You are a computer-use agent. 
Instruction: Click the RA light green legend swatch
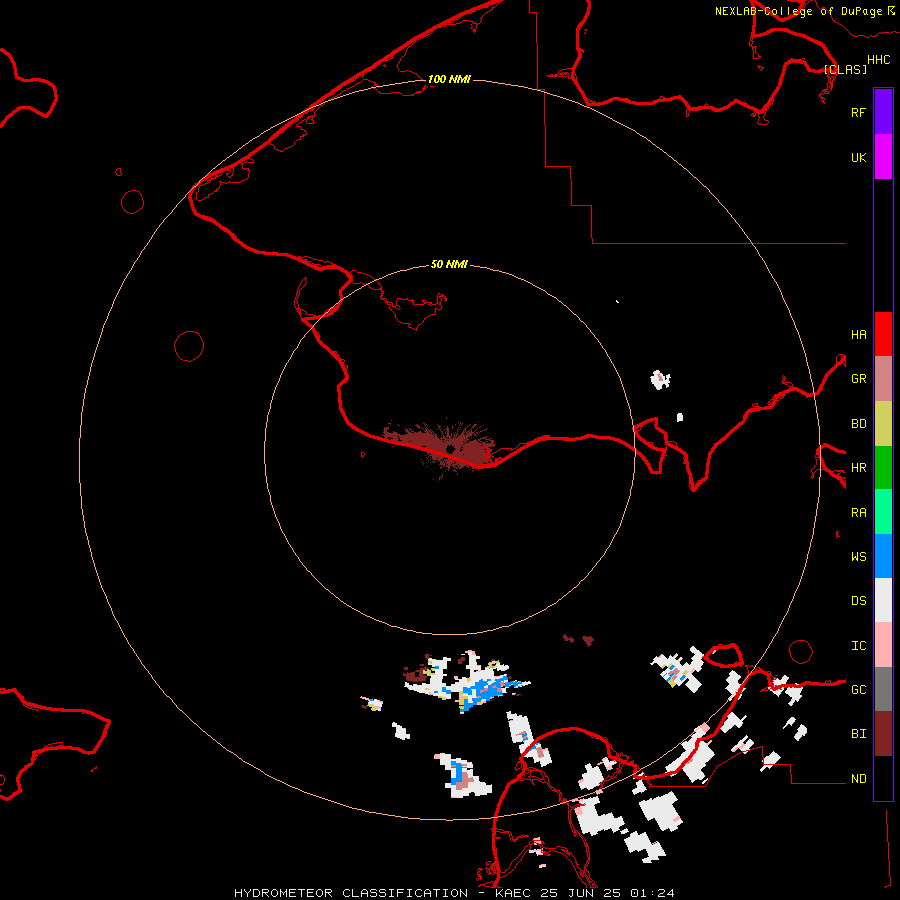pos(883,512)
